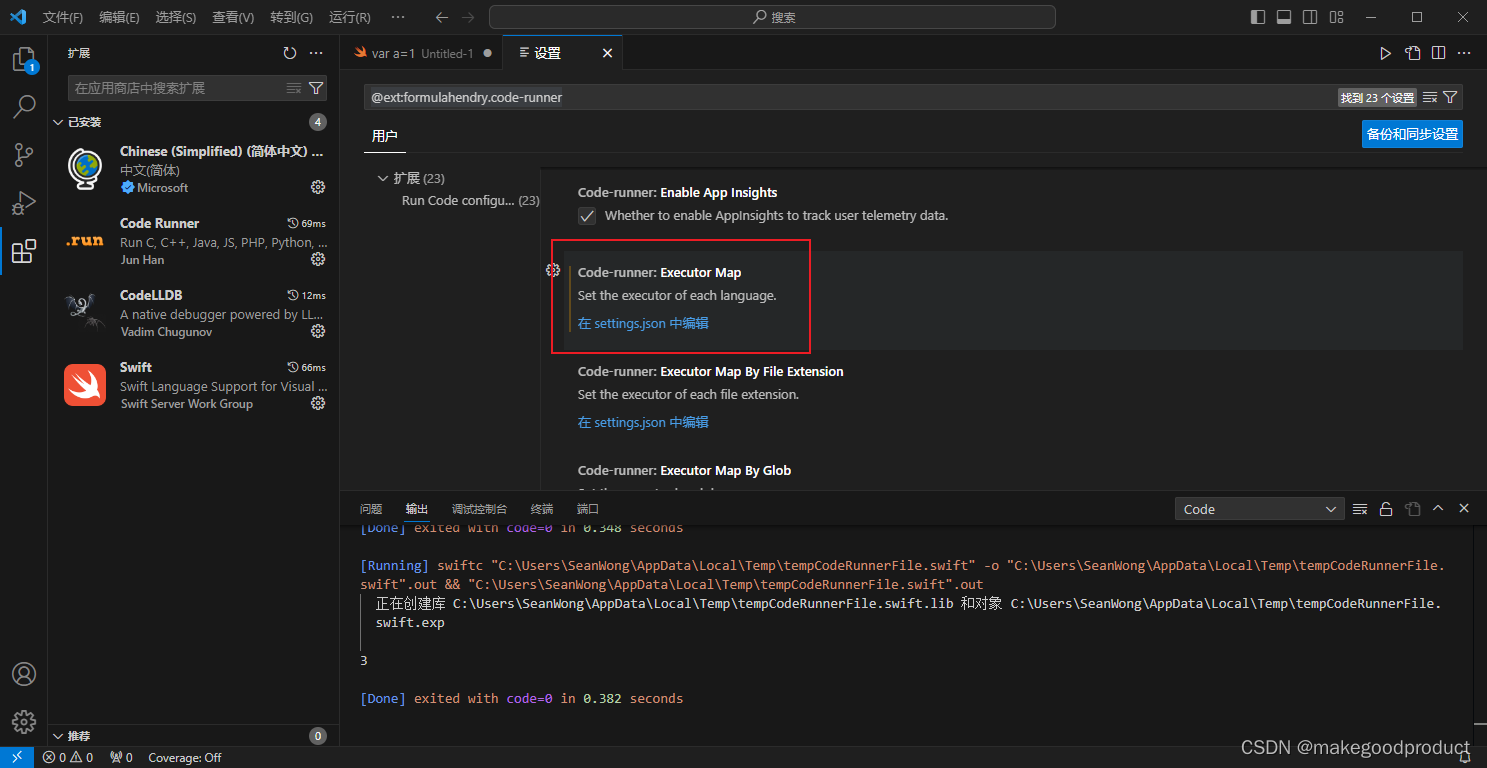
Task: Refresh the extensions list
Action: click(x=289, y=53)
